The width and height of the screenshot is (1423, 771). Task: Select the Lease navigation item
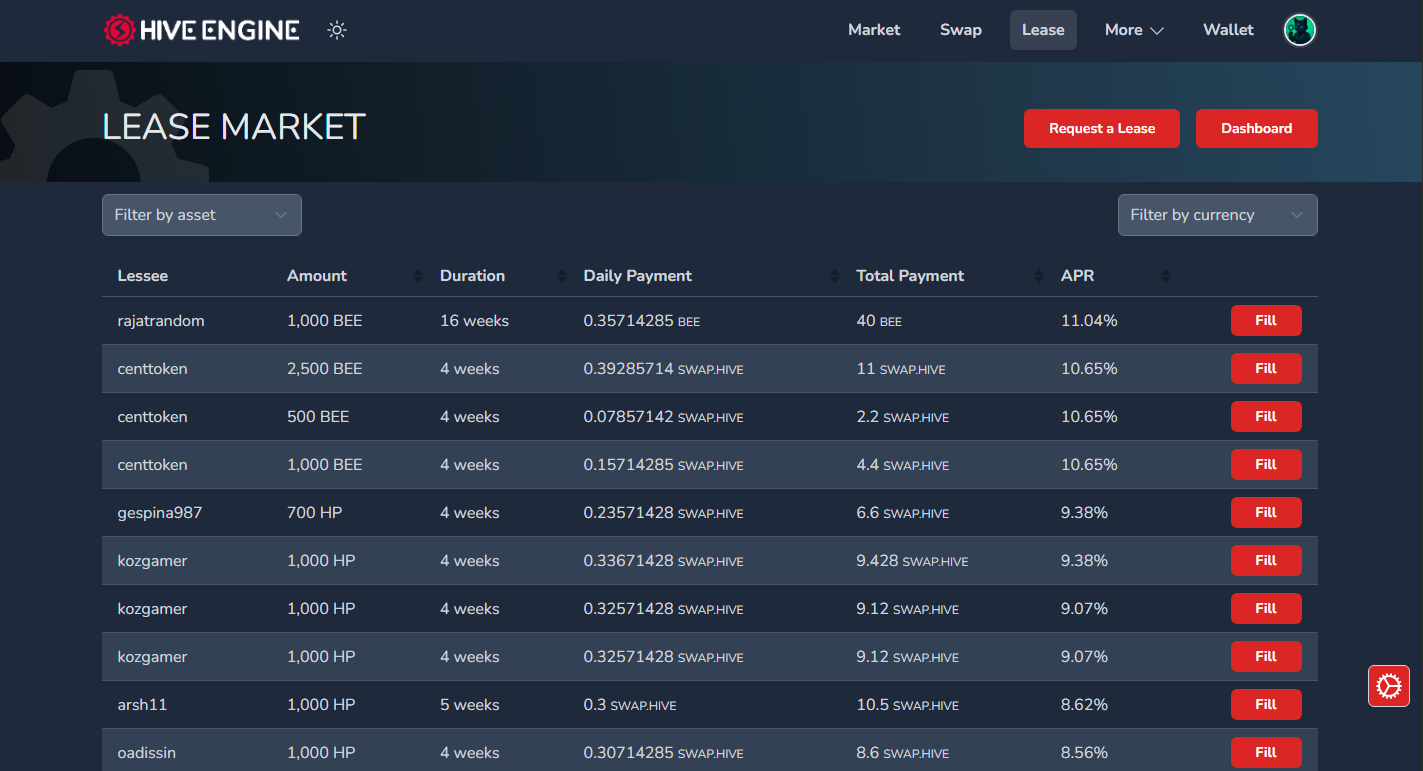click(x=1043, y=30)
